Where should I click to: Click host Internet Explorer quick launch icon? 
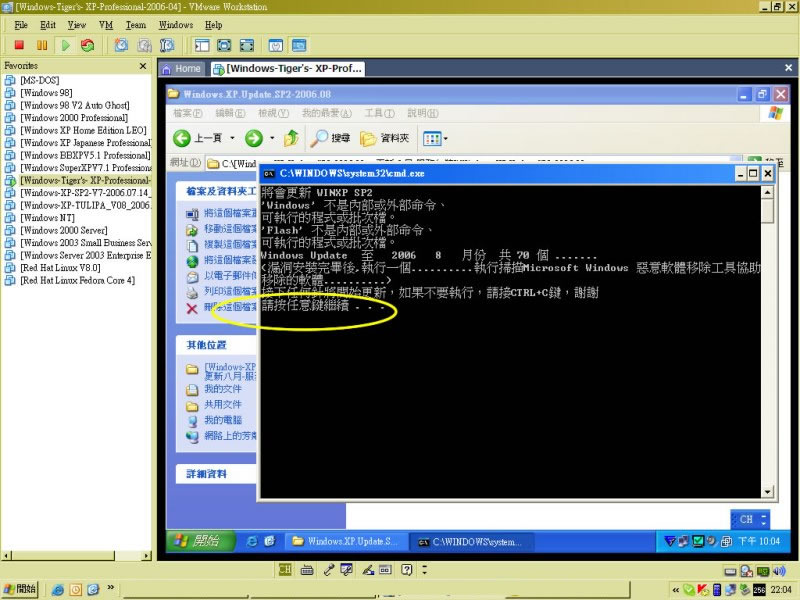58,589
